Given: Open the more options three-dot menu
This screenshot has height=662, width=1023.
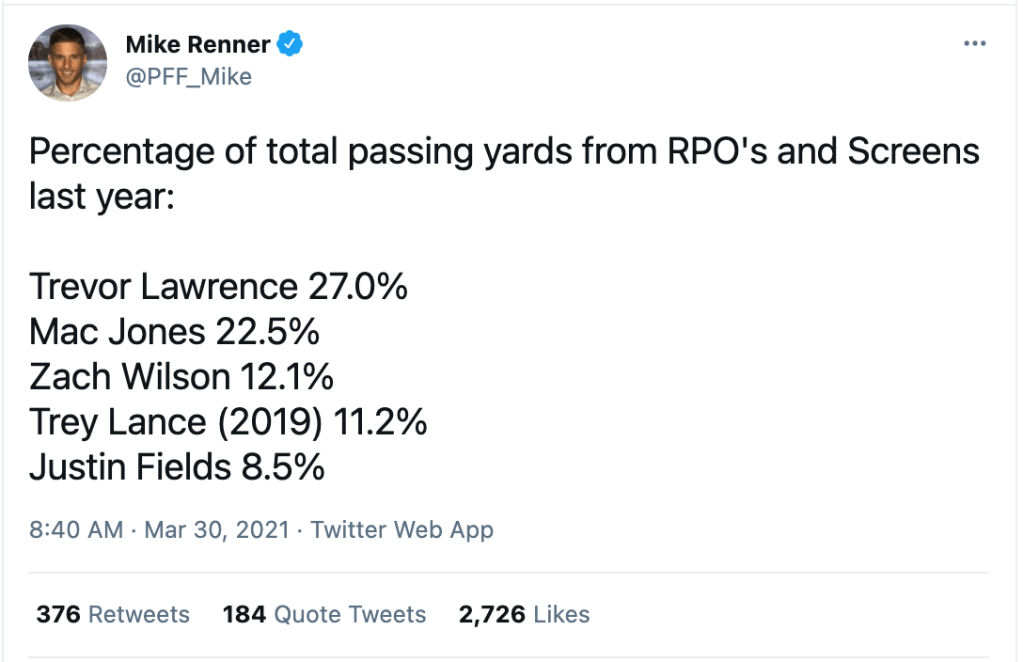Looking at the screenshot, I should pos(974,45).
